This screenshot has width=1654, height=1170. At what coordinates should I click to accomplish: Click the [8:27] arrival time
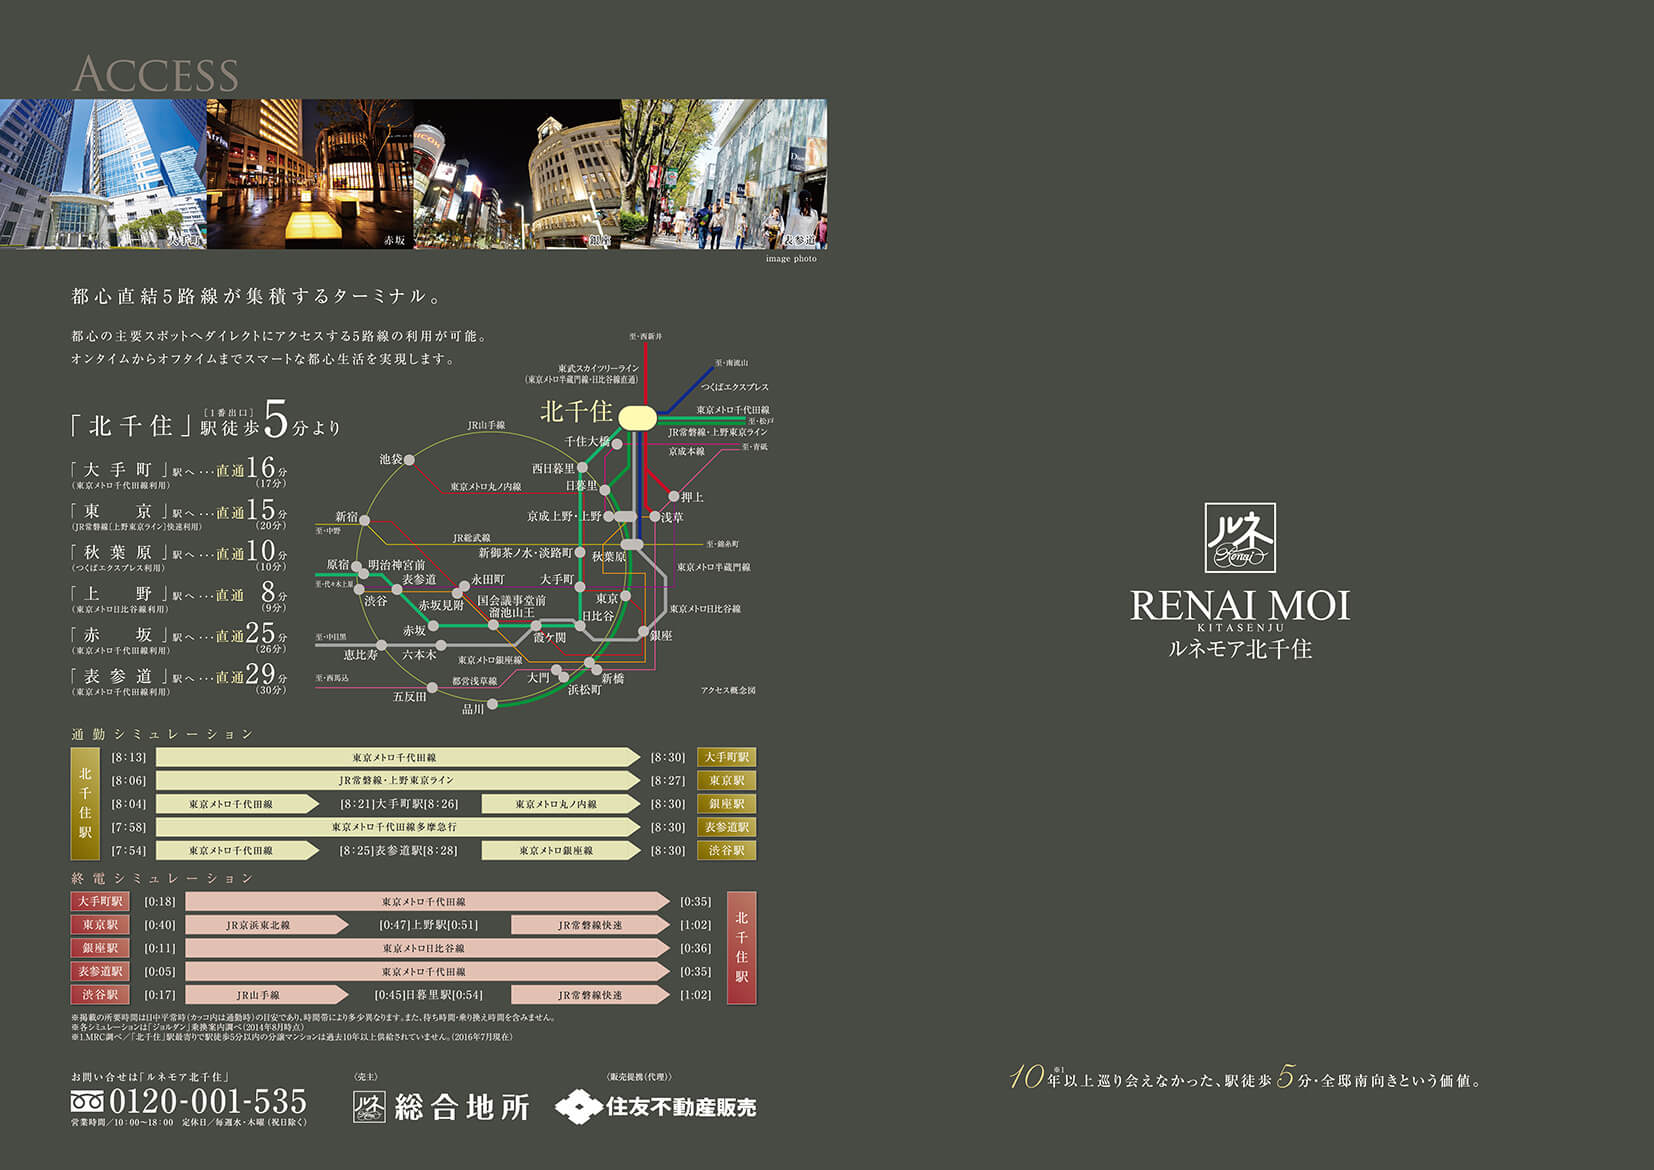point(668,780)
